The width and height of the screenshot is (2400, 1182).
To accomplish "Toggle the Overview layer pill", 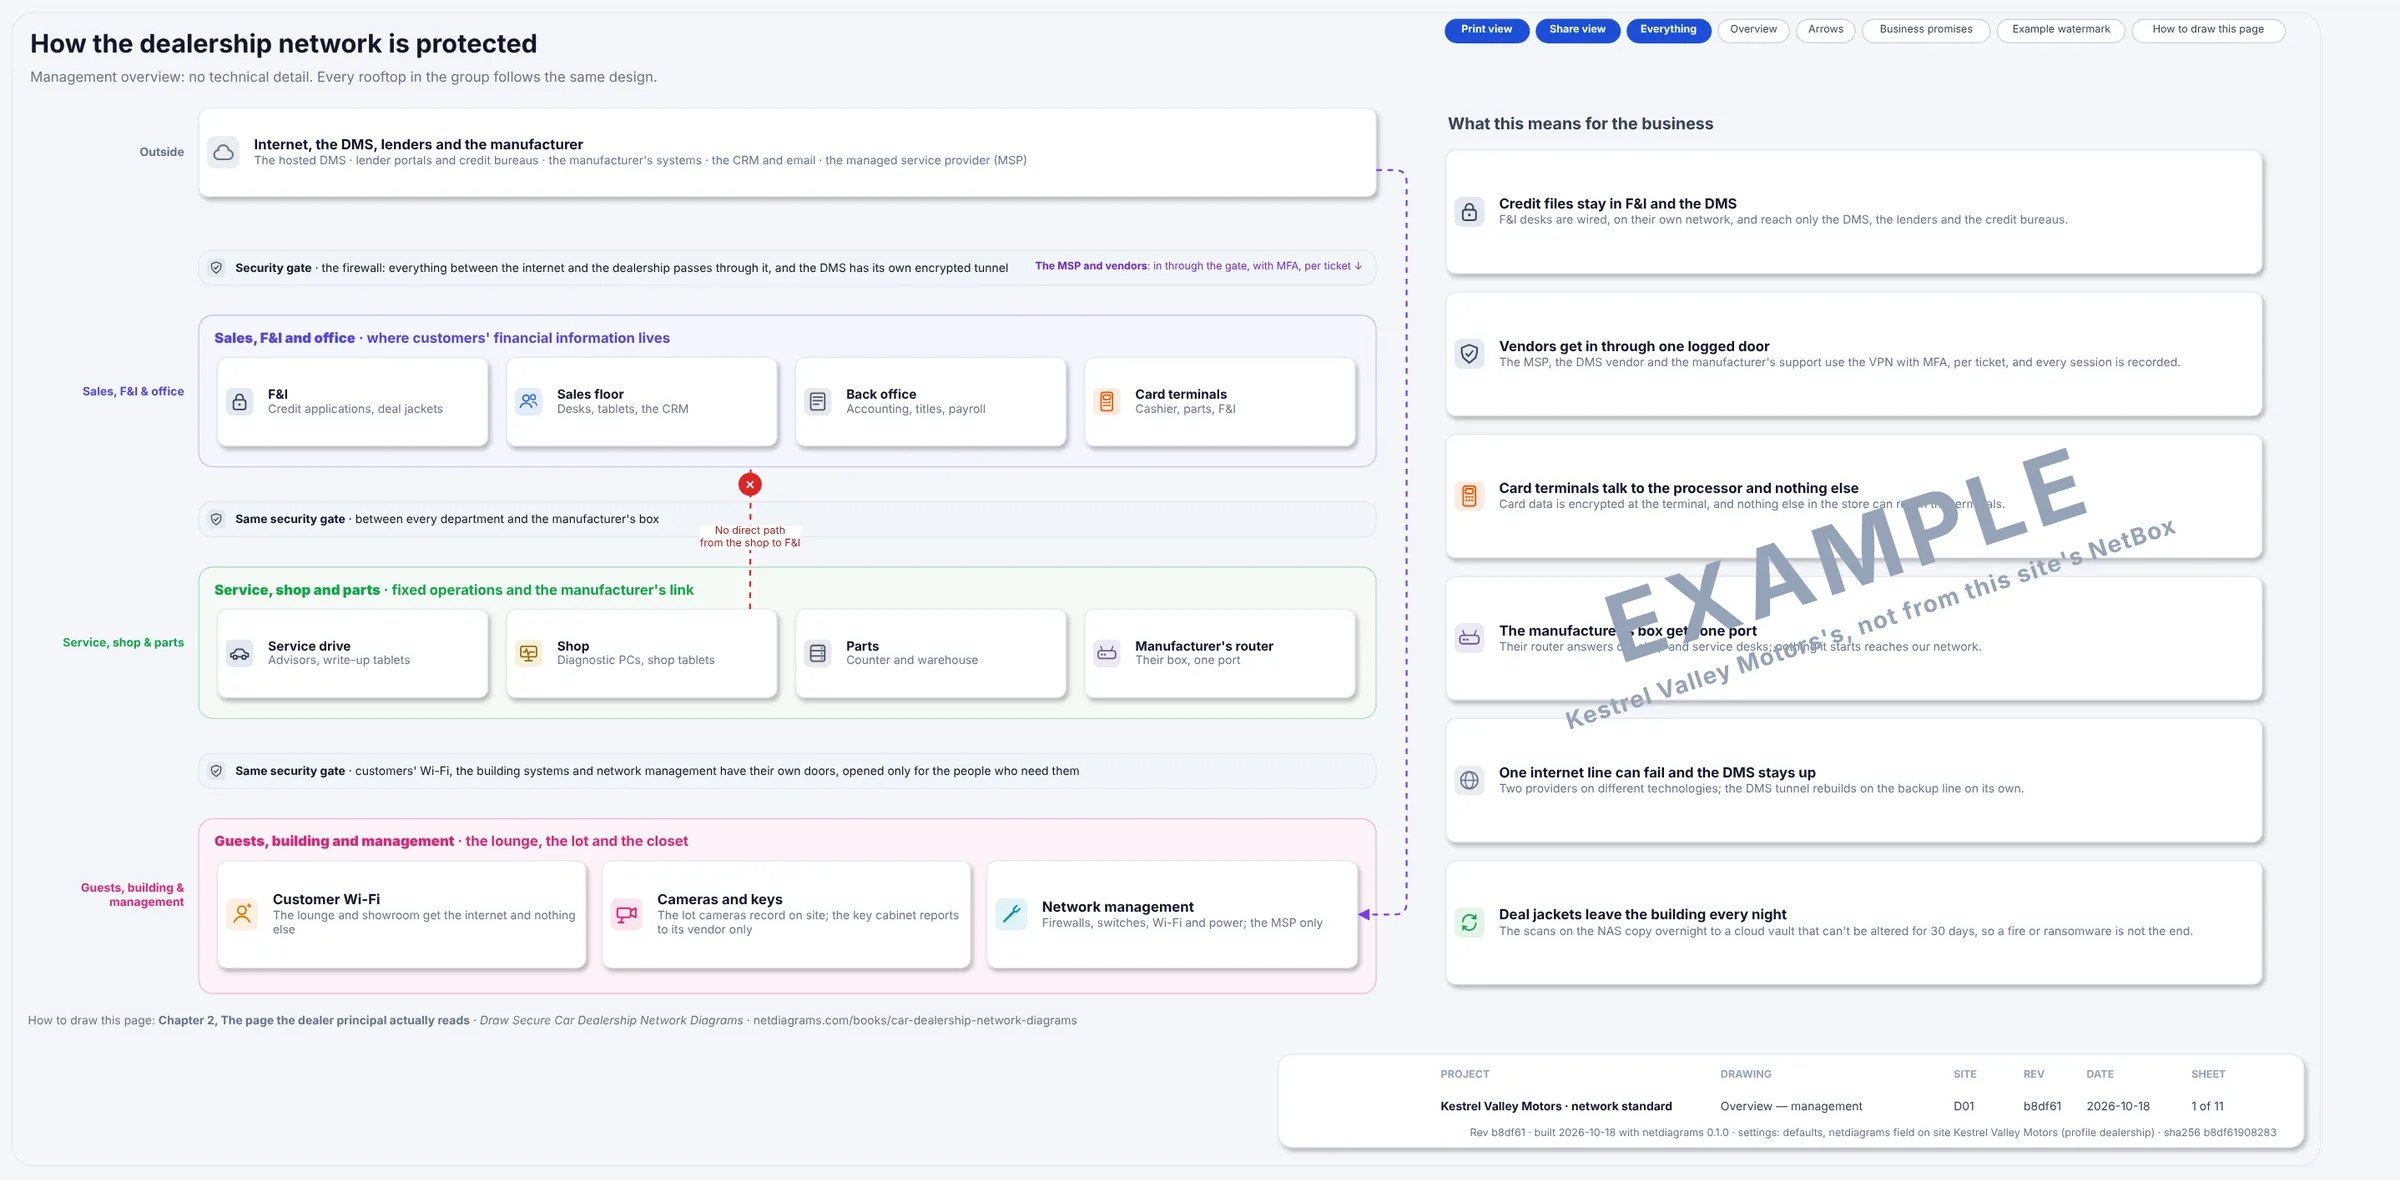I will pos(1753,30).
